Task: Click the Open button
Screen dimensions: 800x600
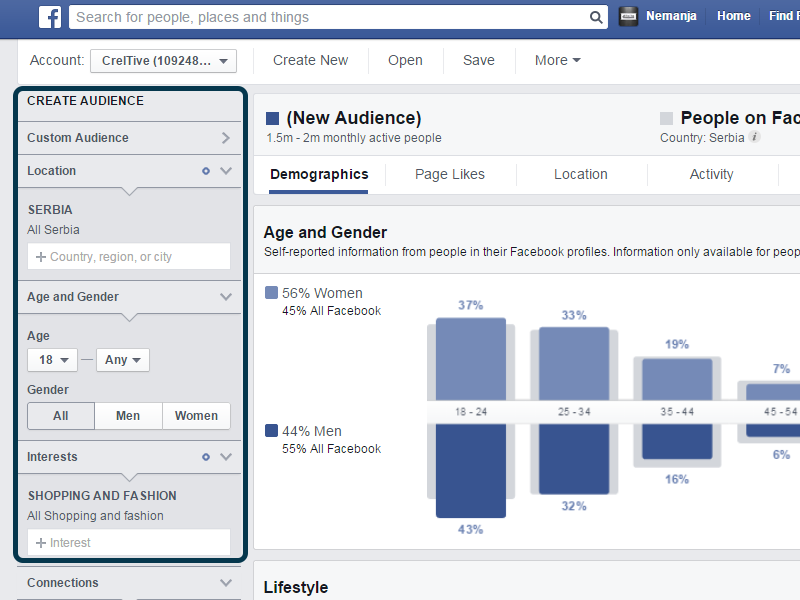Action: point(405,60)
